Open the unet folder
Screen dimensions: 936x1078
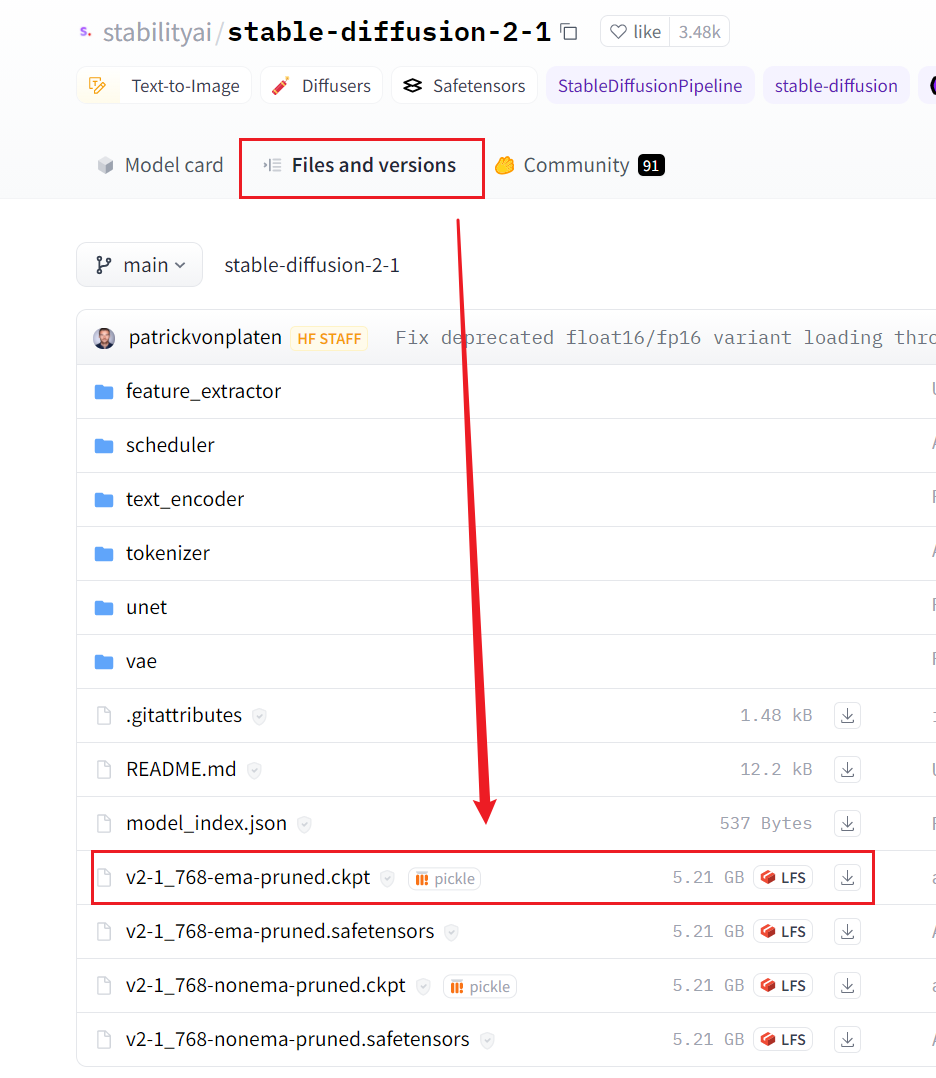(x=146, y=607)
